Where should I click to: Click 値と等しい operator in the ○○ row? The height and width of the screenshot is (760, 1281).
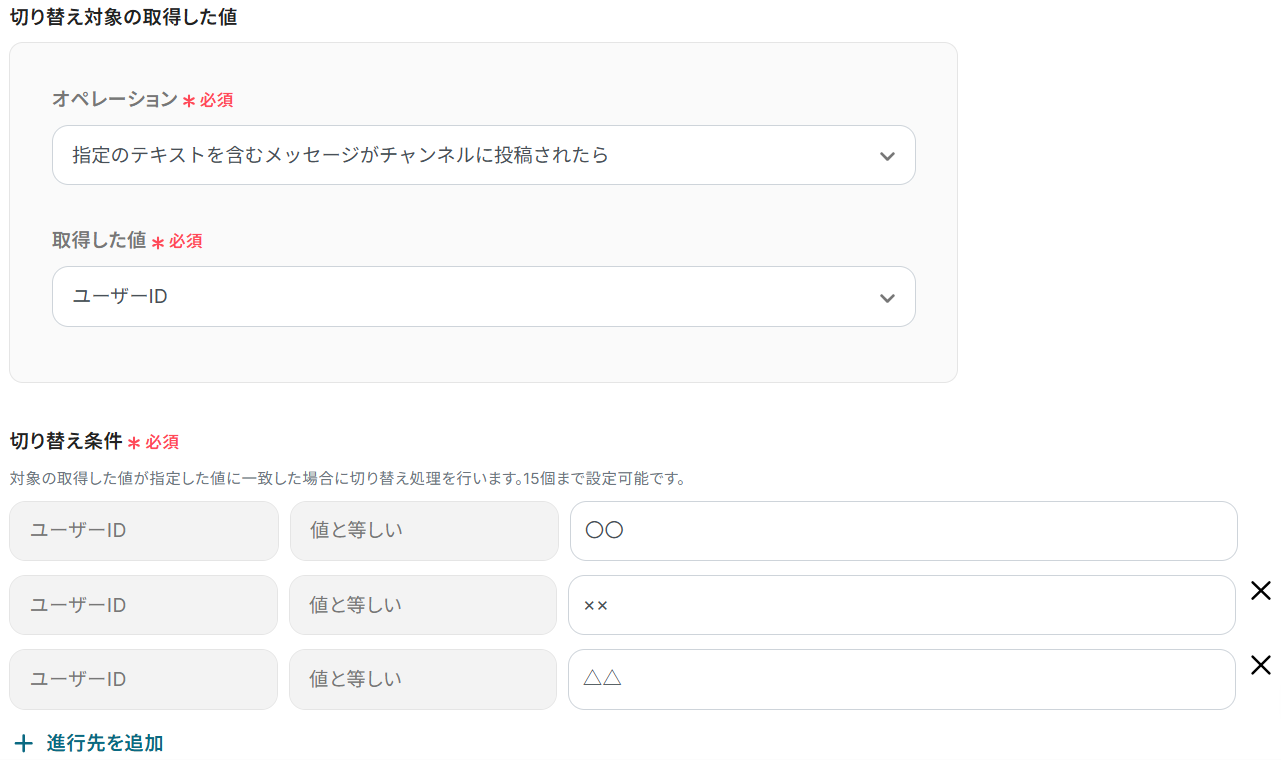tap(424, 531)
